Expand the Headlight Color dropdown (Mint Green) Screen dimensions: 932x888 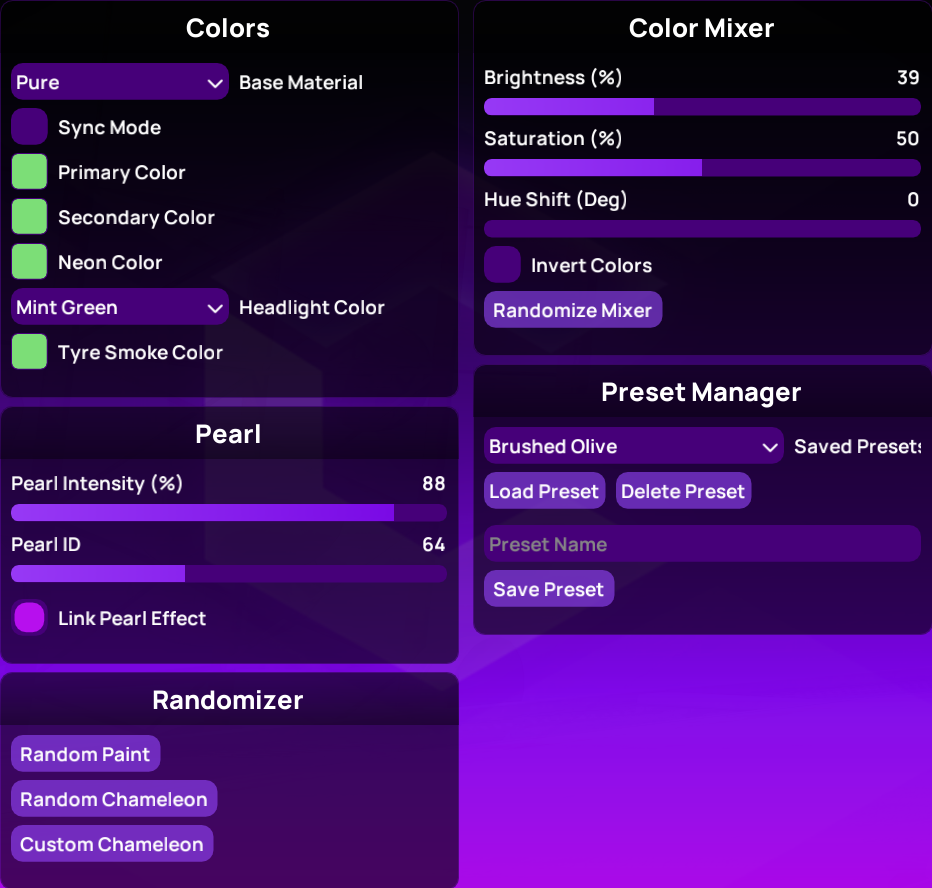119,307
